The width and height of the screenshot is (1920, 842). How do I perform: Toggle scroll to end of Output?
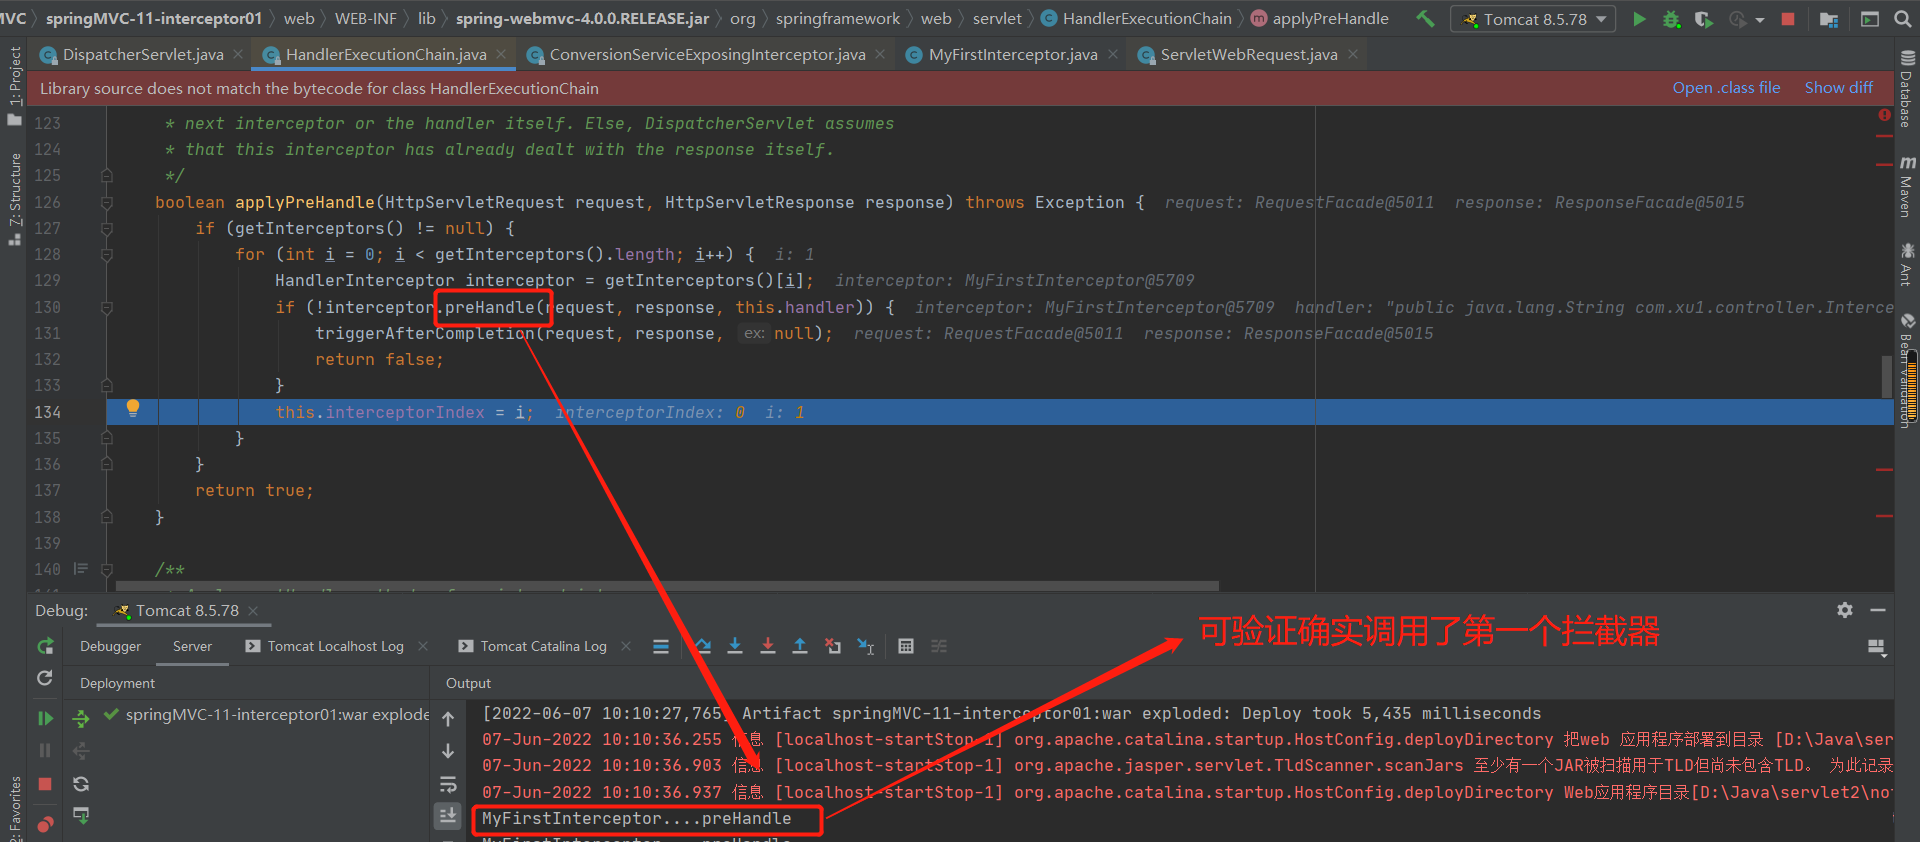tap(448, 816)
